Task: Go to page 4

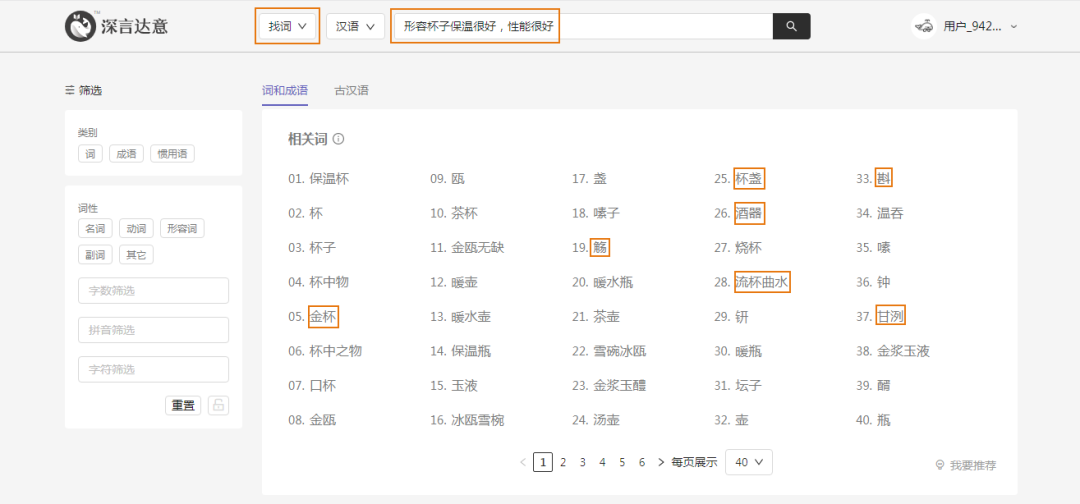Action: (602, 462)
